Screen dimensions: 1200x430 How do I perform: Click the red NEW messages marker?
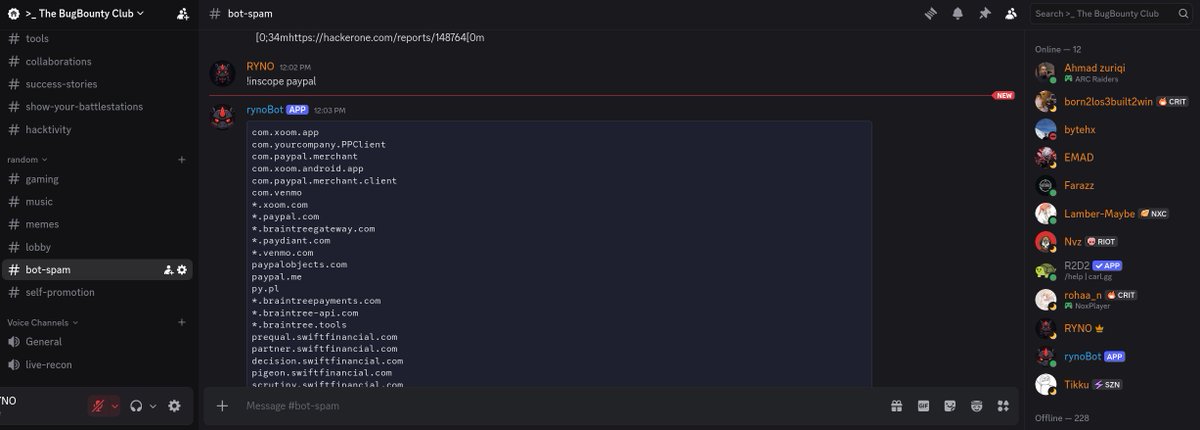pos(1003,95)
